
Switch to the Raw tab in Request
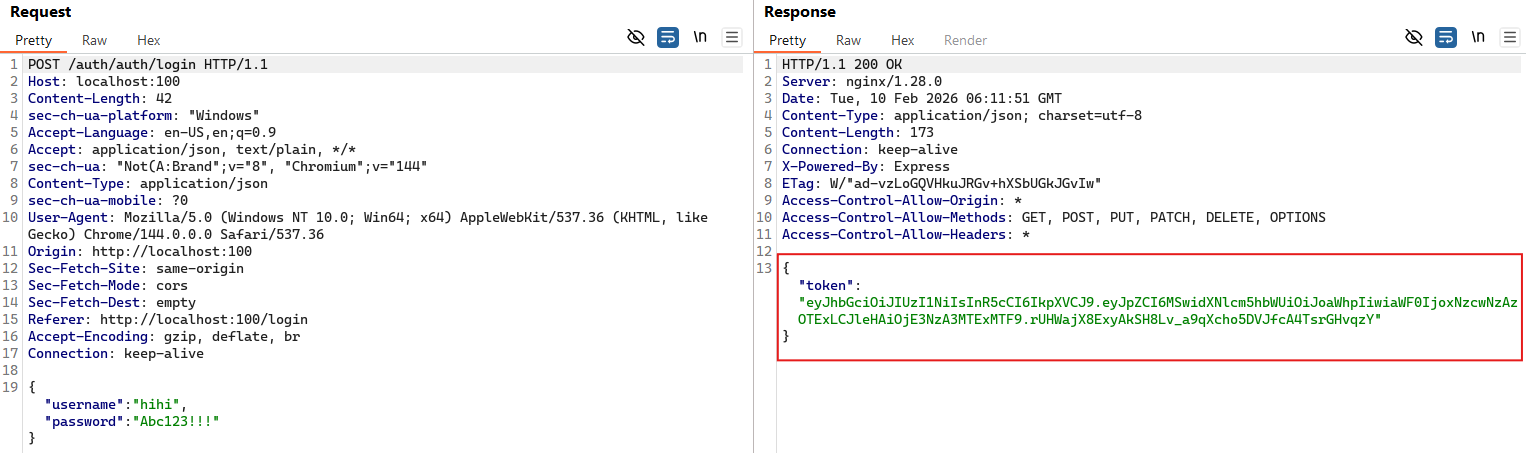click(95, 41)
